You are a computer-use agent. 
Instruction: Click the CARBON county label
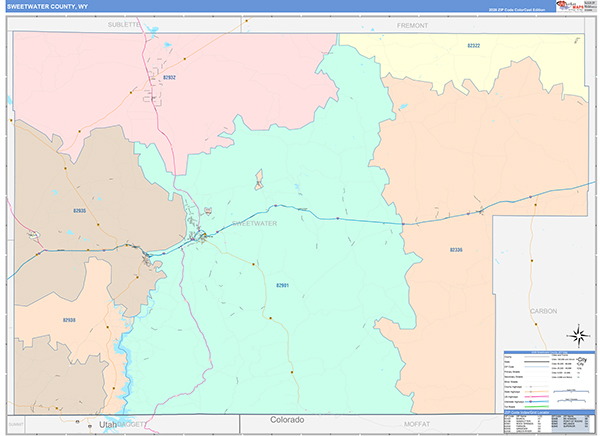543,311
